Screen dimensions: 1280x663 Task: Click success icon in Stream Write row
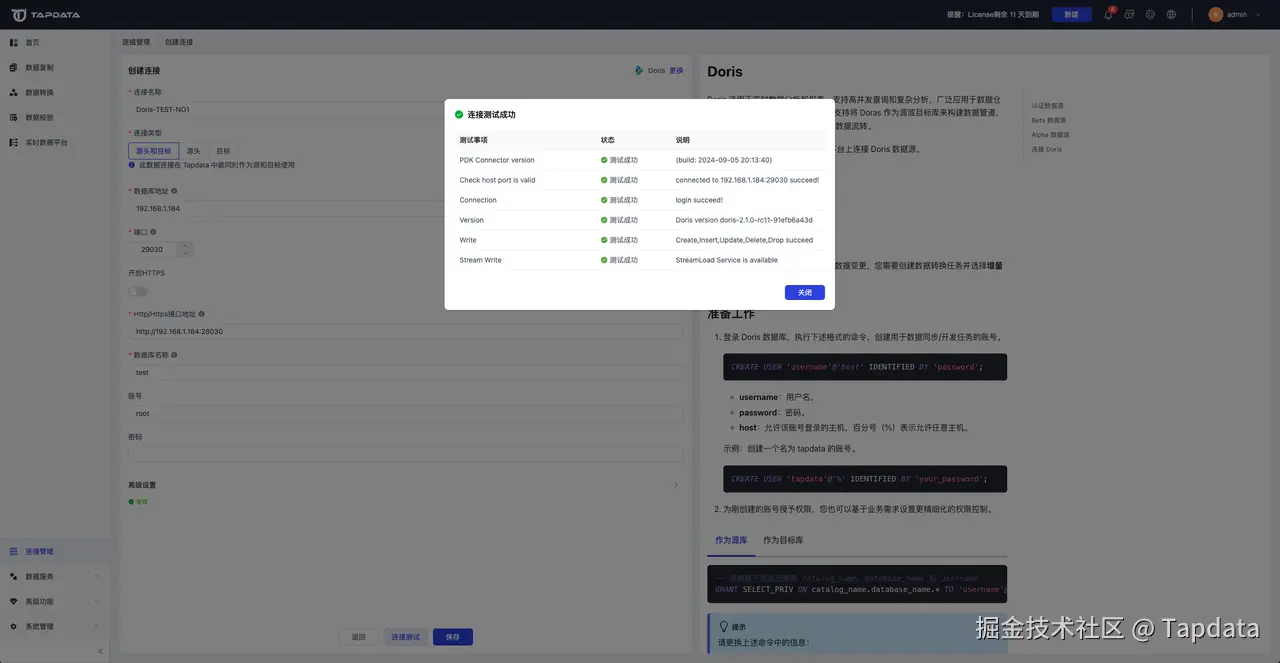click(604, 260)
